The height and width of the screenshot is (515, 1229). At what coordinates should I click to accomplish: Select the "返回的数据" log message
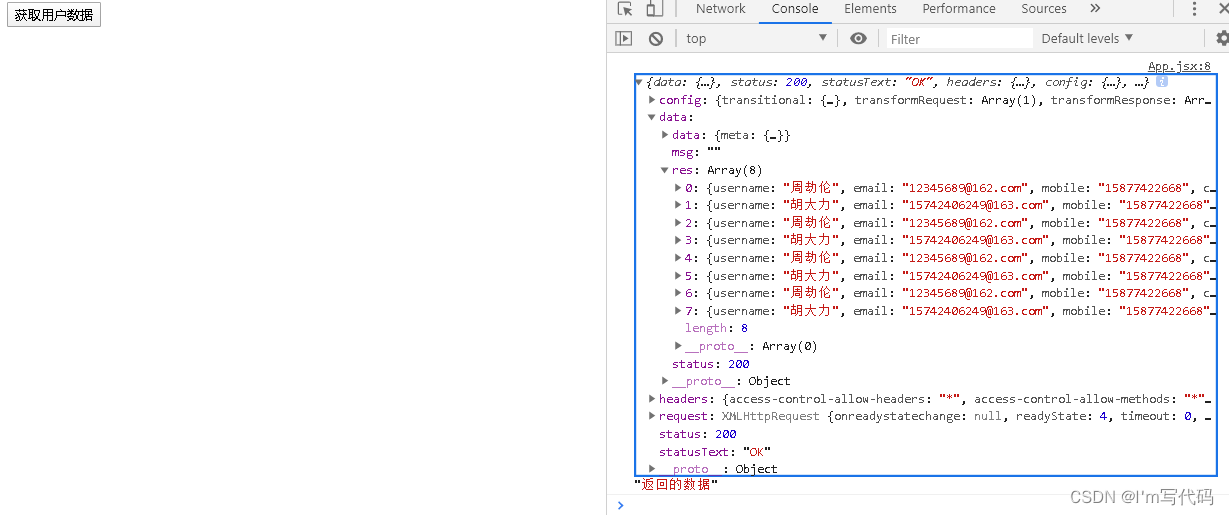point(676,485)
